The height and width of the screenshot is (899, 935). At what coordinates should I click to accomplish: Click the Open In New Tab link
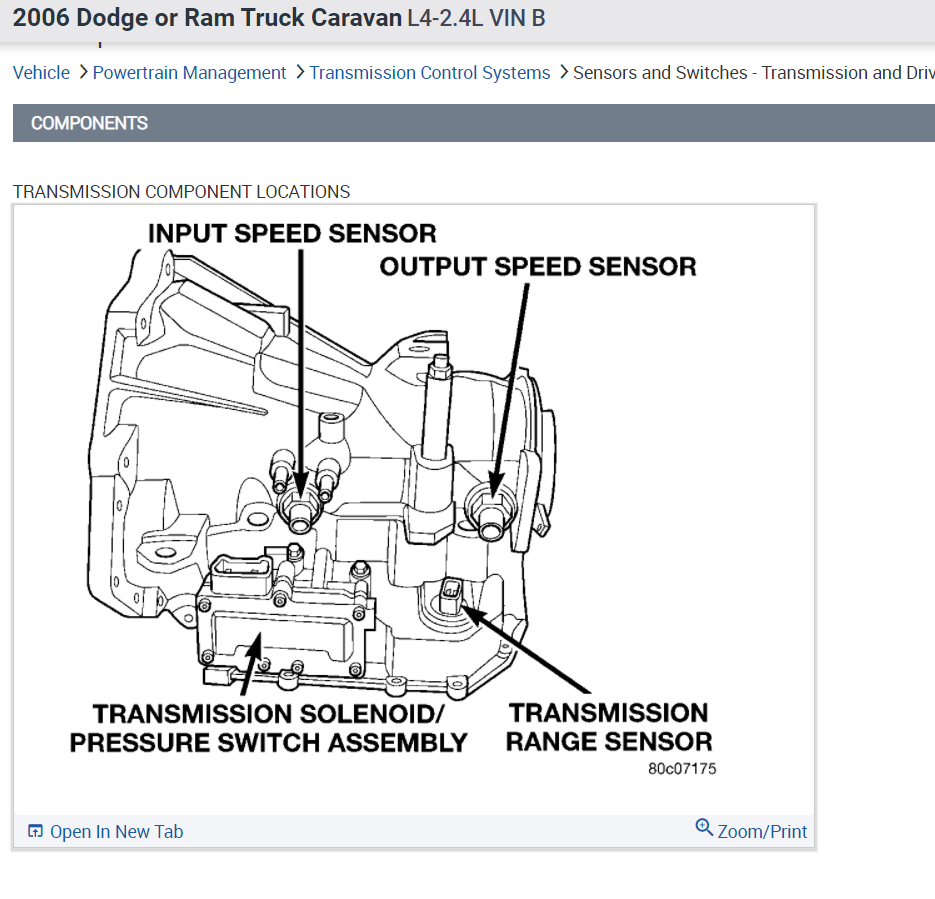pos(116,832)
